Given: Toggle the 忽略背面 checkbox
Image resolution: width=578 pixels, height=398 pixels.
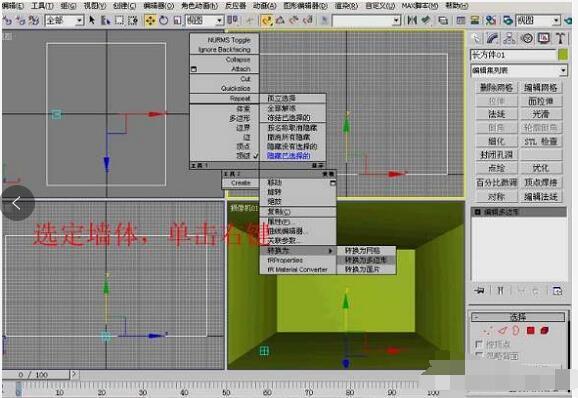Looking at the screenshot, I should [478, 355].
